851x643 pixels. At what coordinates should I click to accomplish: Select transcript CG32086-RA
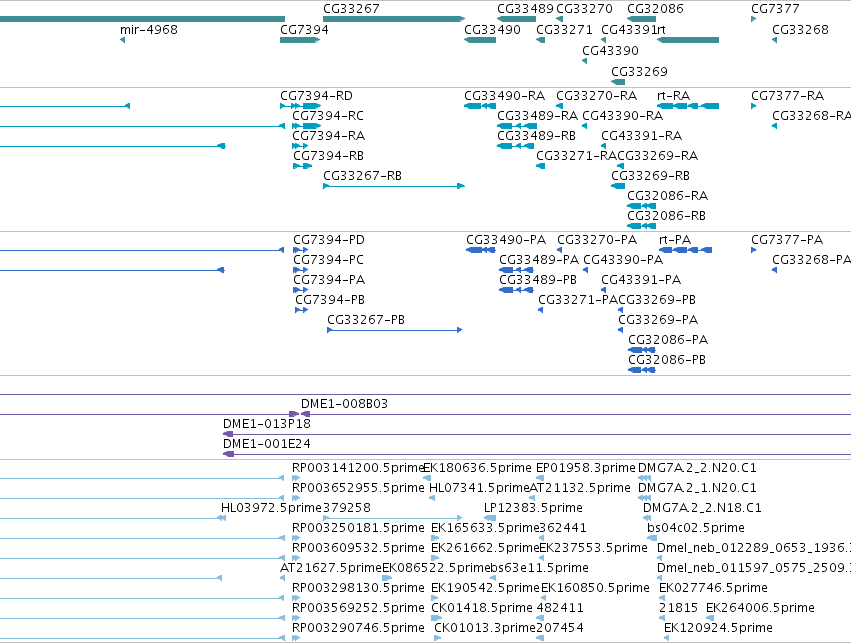667,196
